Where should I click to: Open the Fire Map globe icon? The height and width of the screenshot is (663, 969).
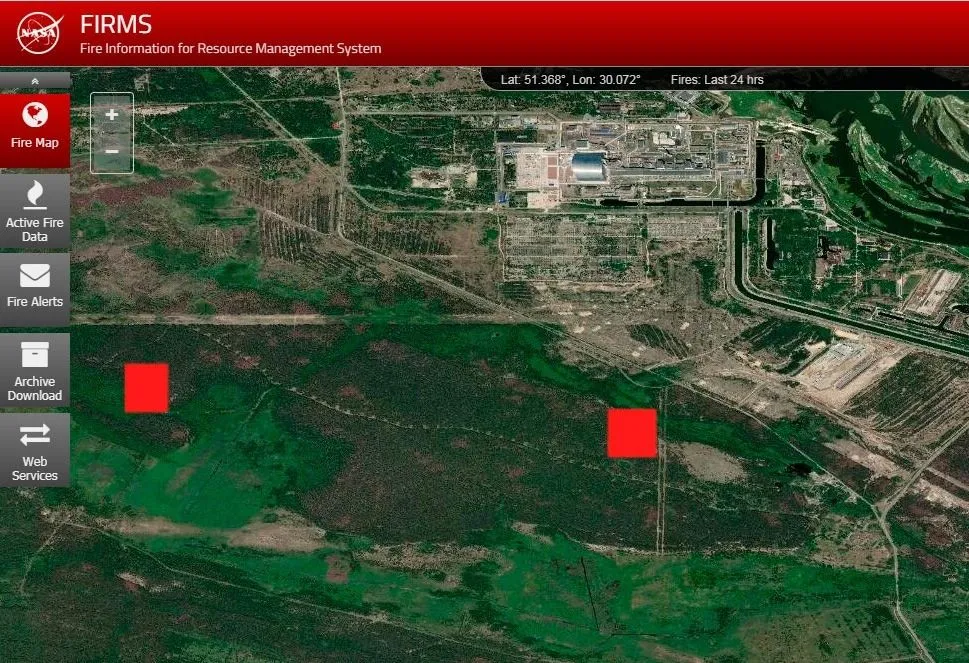pyautogui.click(x=35, y=114)
